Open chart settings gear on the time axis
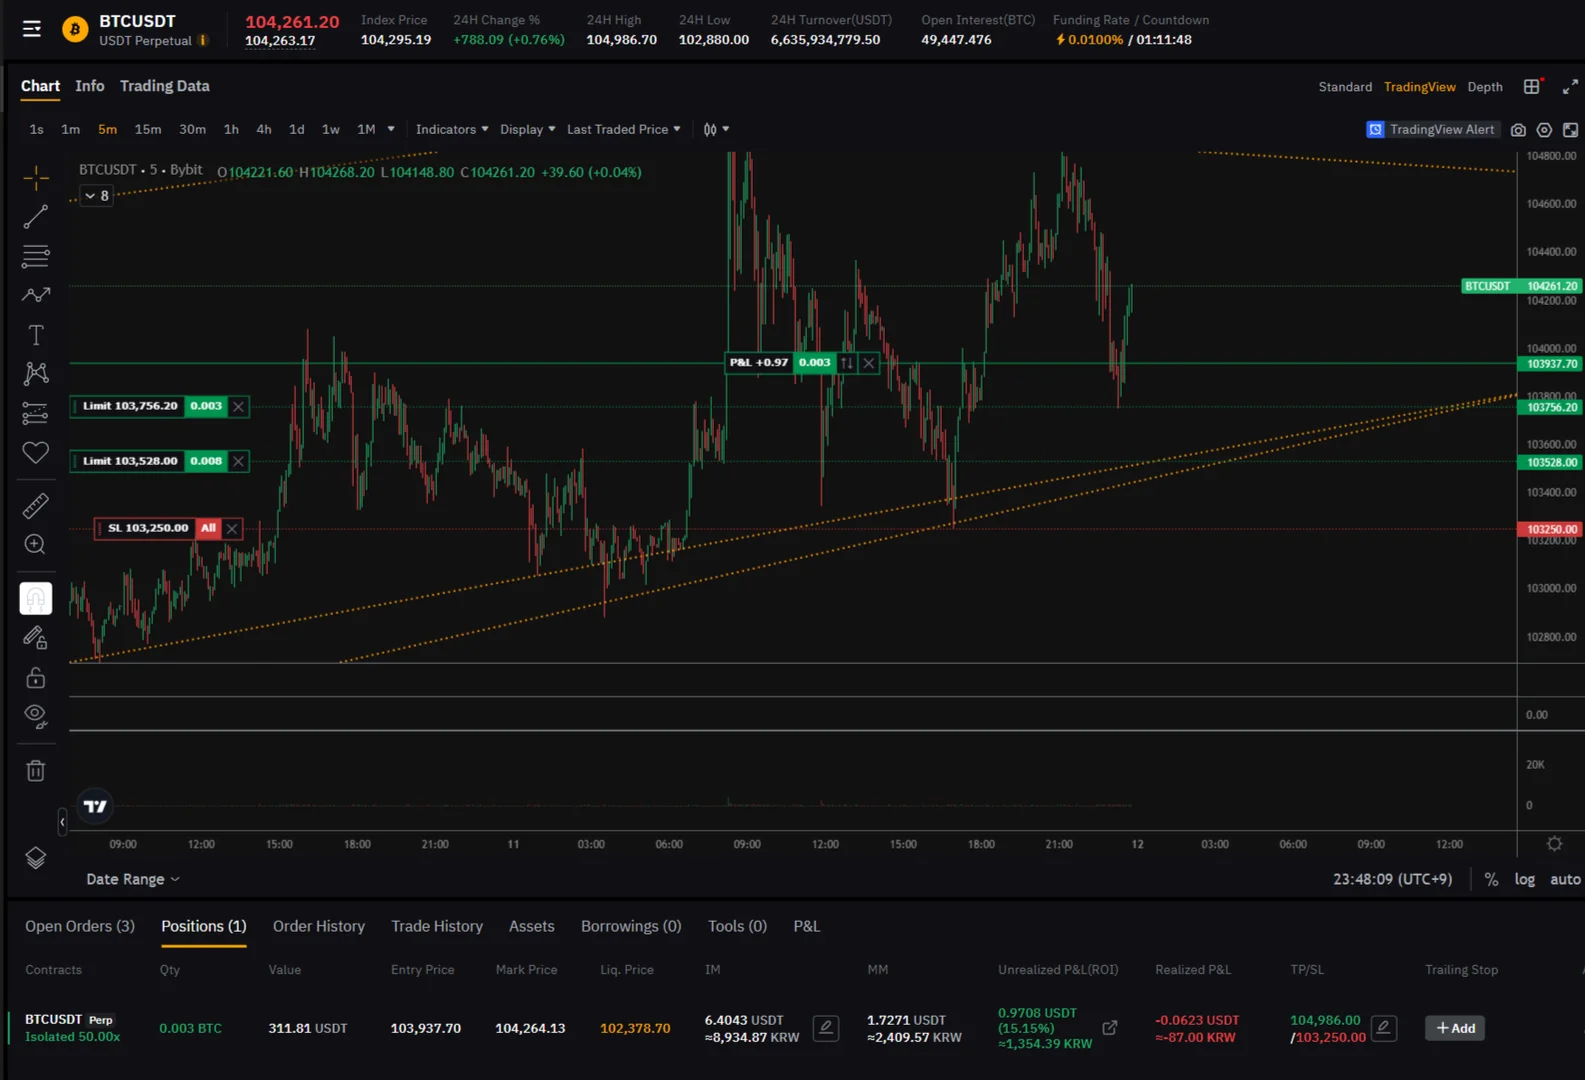Screen dimensions: 1585x1080 click(x=1554, y=844)
